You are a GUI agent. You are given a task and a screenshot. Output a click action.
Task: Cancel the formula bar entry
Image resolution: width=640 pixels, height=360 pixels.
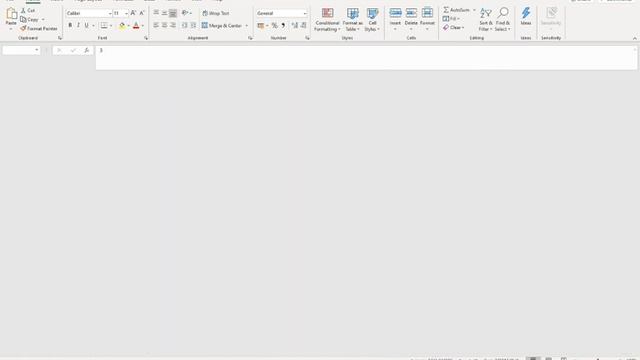click(x=59, y=50)
